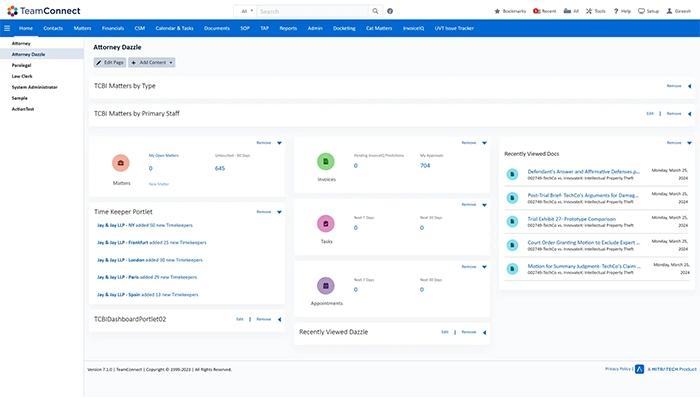The height and width of the screenshot is (400, 700).
Task: Open the Financials tab
Action: (113, 28)
